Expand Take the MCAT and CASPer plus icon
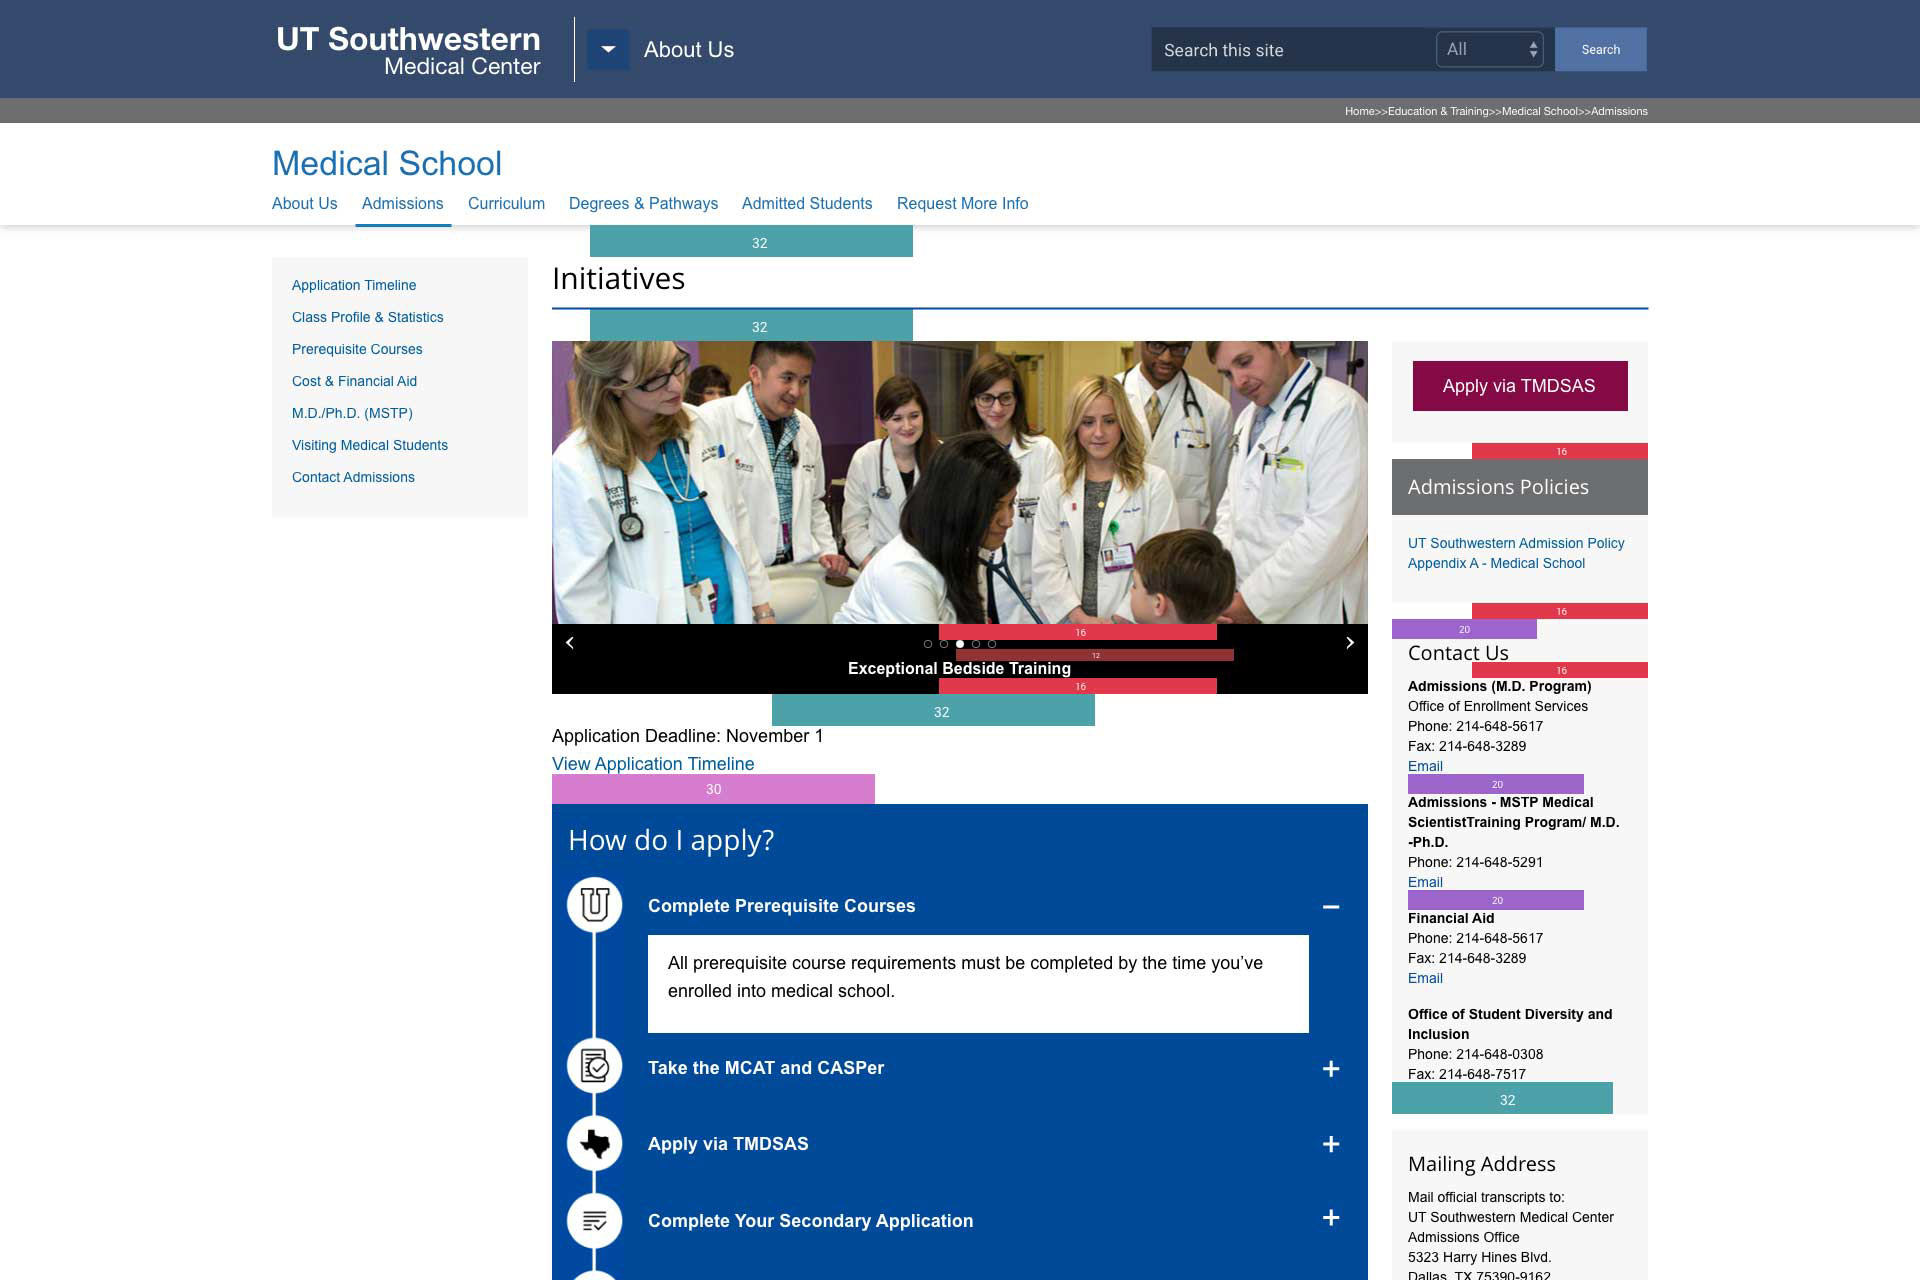 click(1331, 1069)
